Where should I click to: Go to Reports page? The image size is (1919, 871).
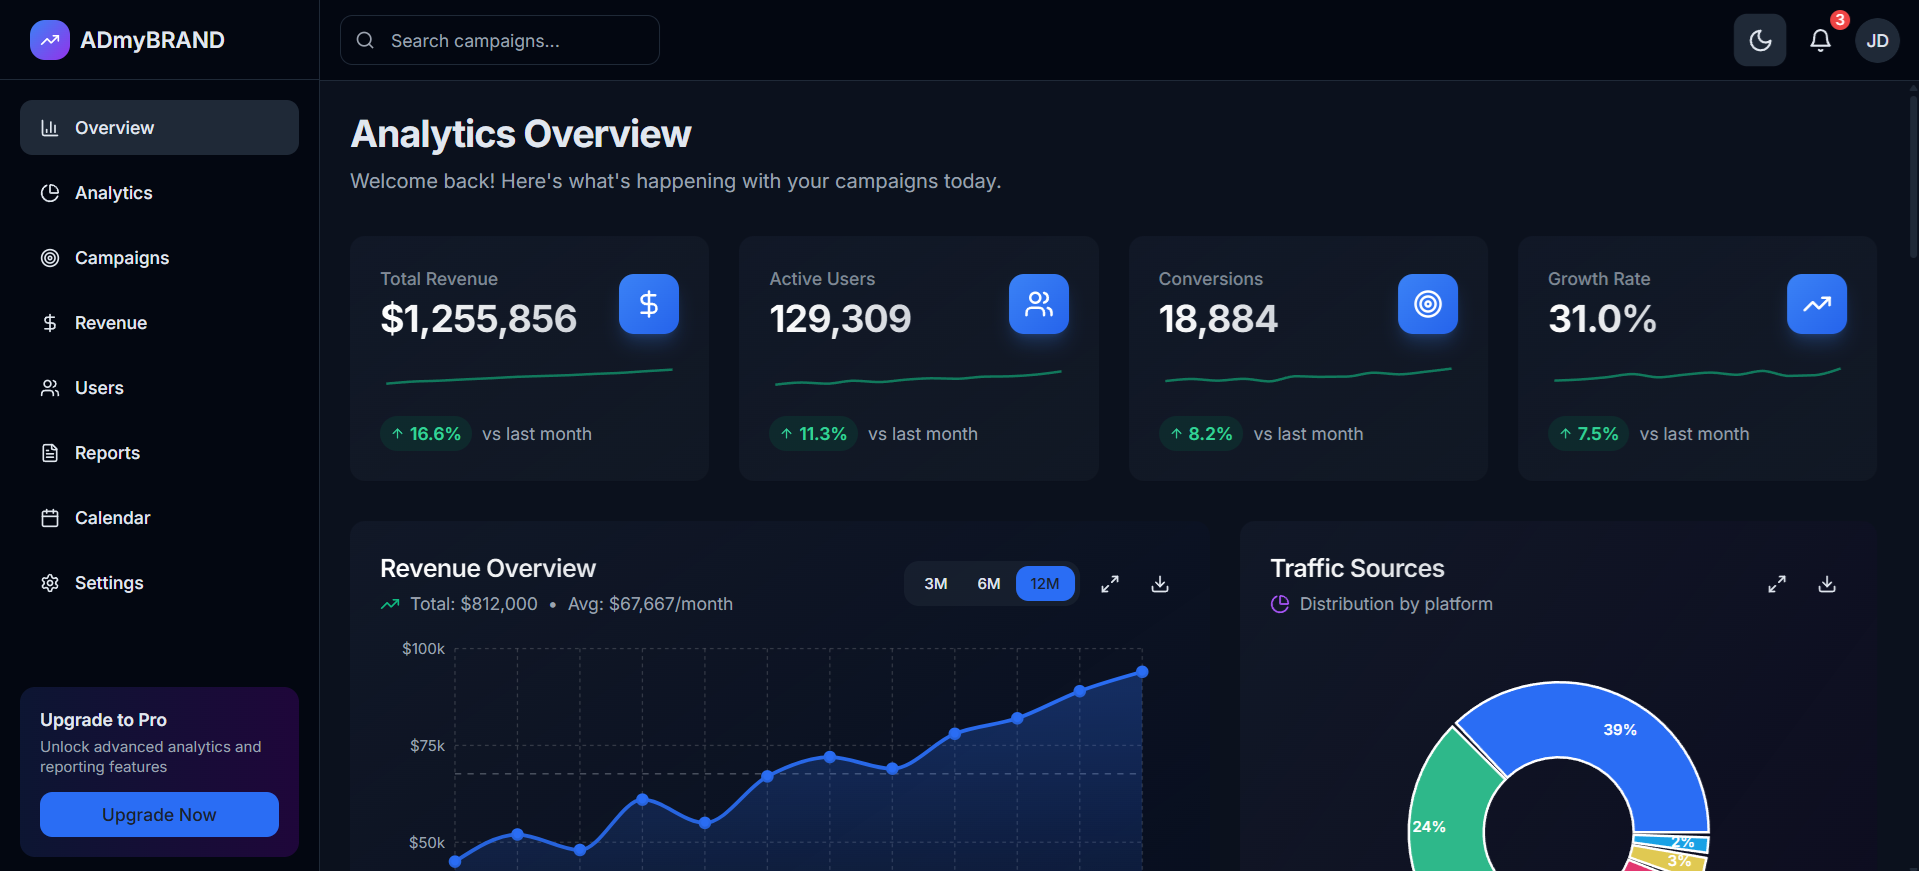(159, 452)
